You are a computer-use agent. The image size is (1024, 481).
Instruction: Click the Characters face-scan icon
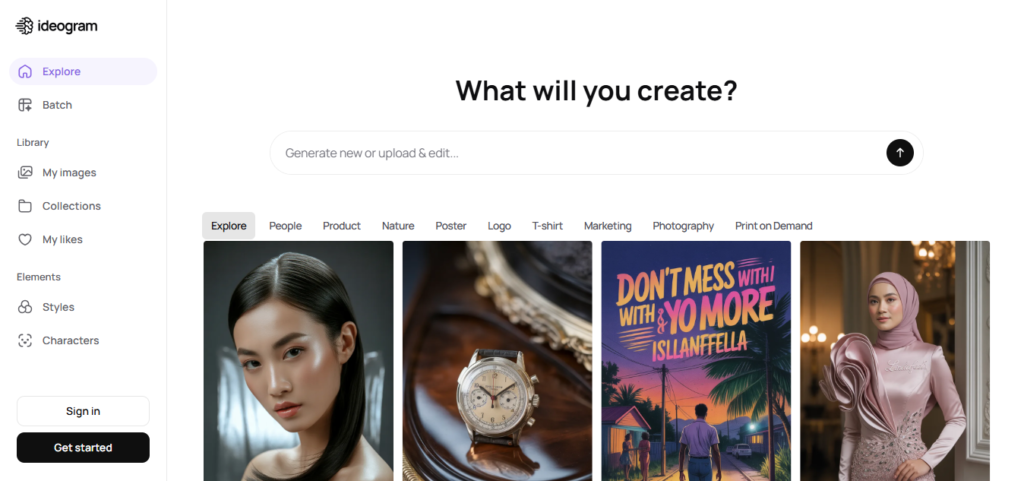(x=25, y=341)
